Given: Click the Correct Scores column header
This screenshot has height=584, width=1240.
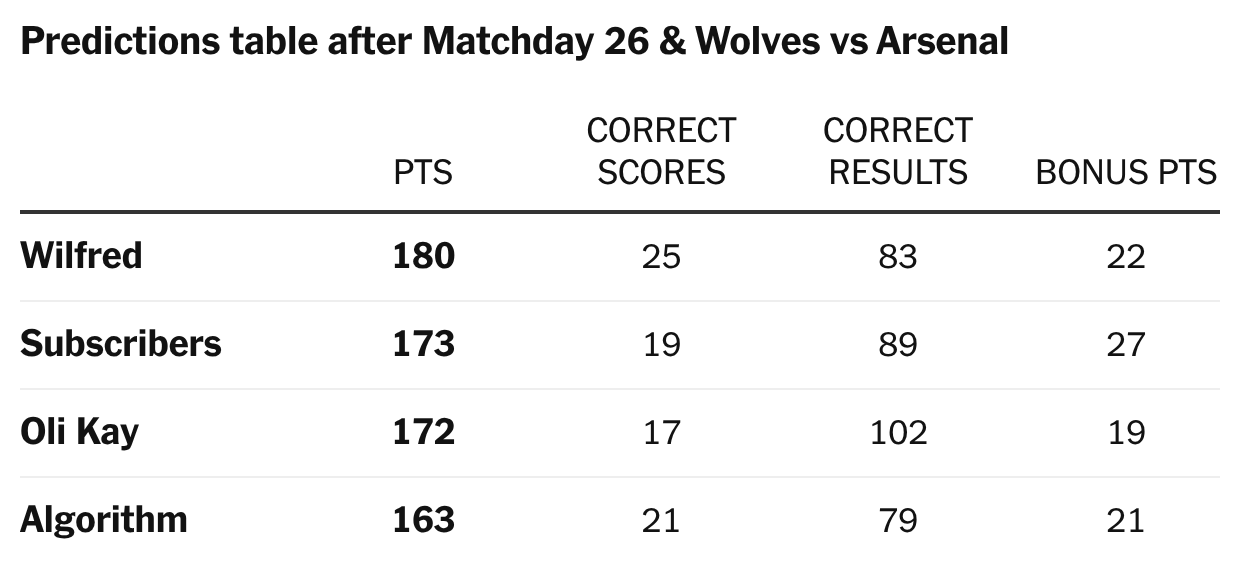Looking at the screenshot, I should click(x=661, y=151).
